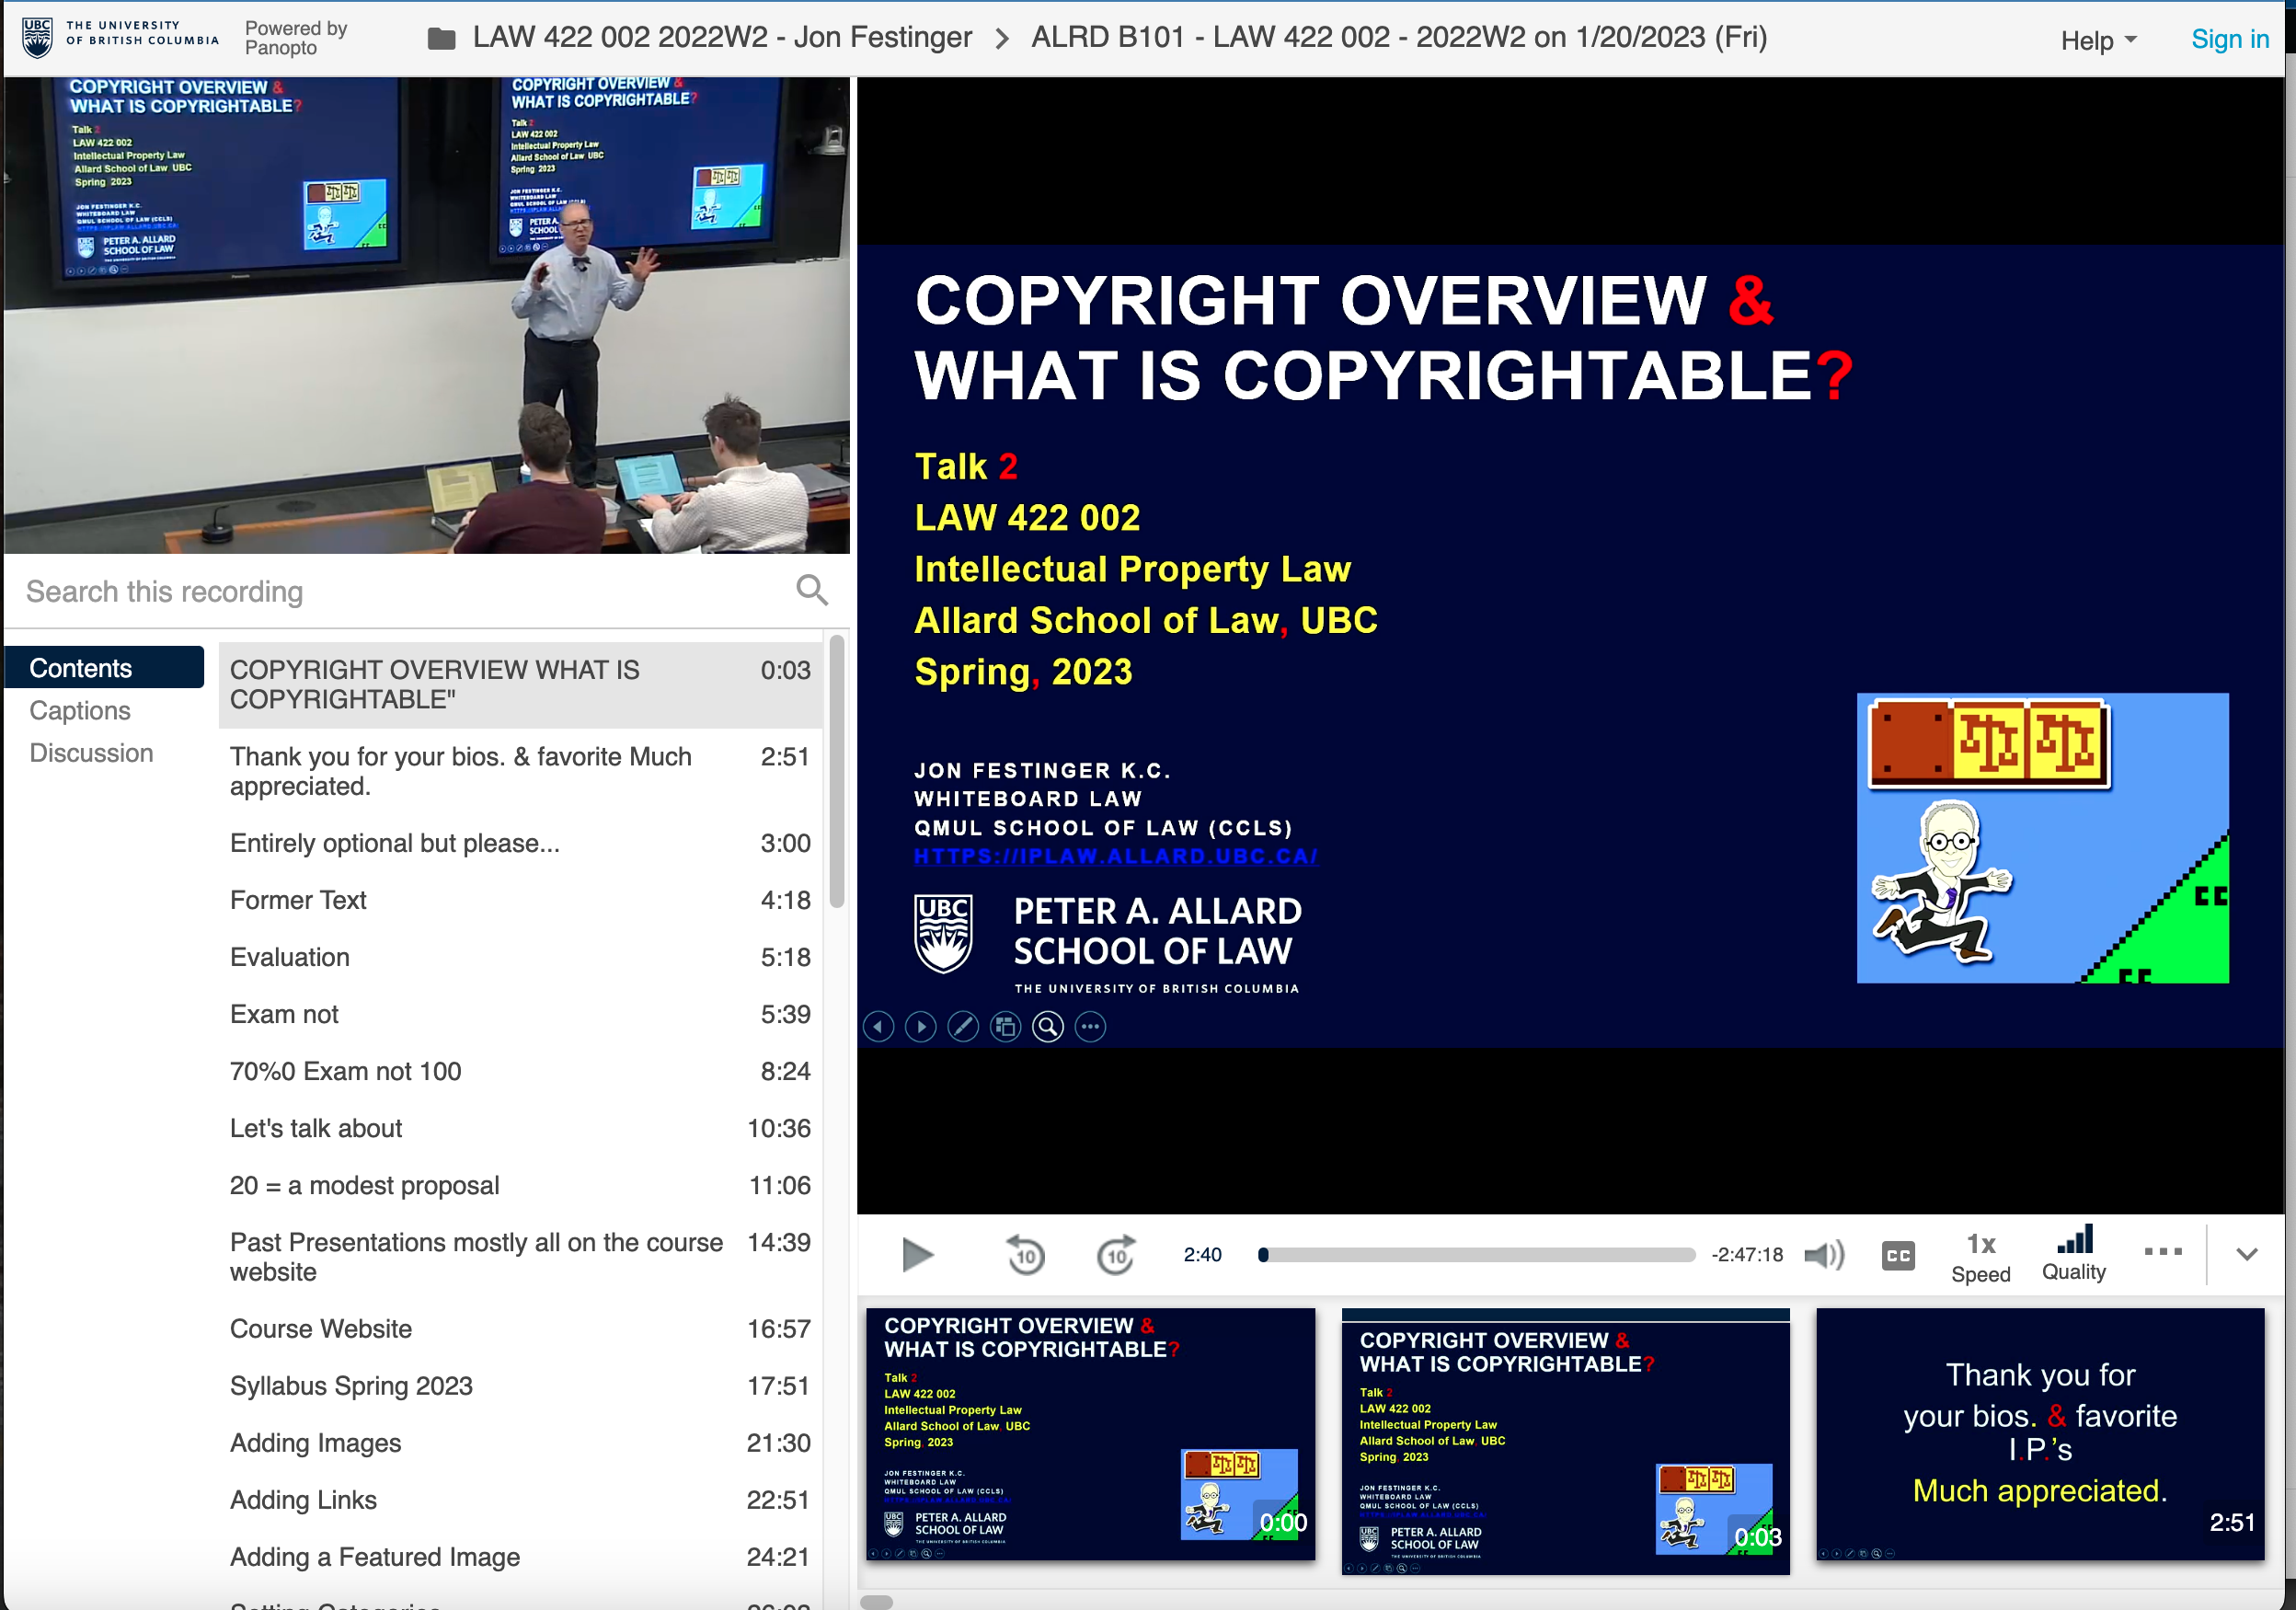Jump to 'Let's talk about' entry
This screenshot has width=2296, height=1610.
520,1128
